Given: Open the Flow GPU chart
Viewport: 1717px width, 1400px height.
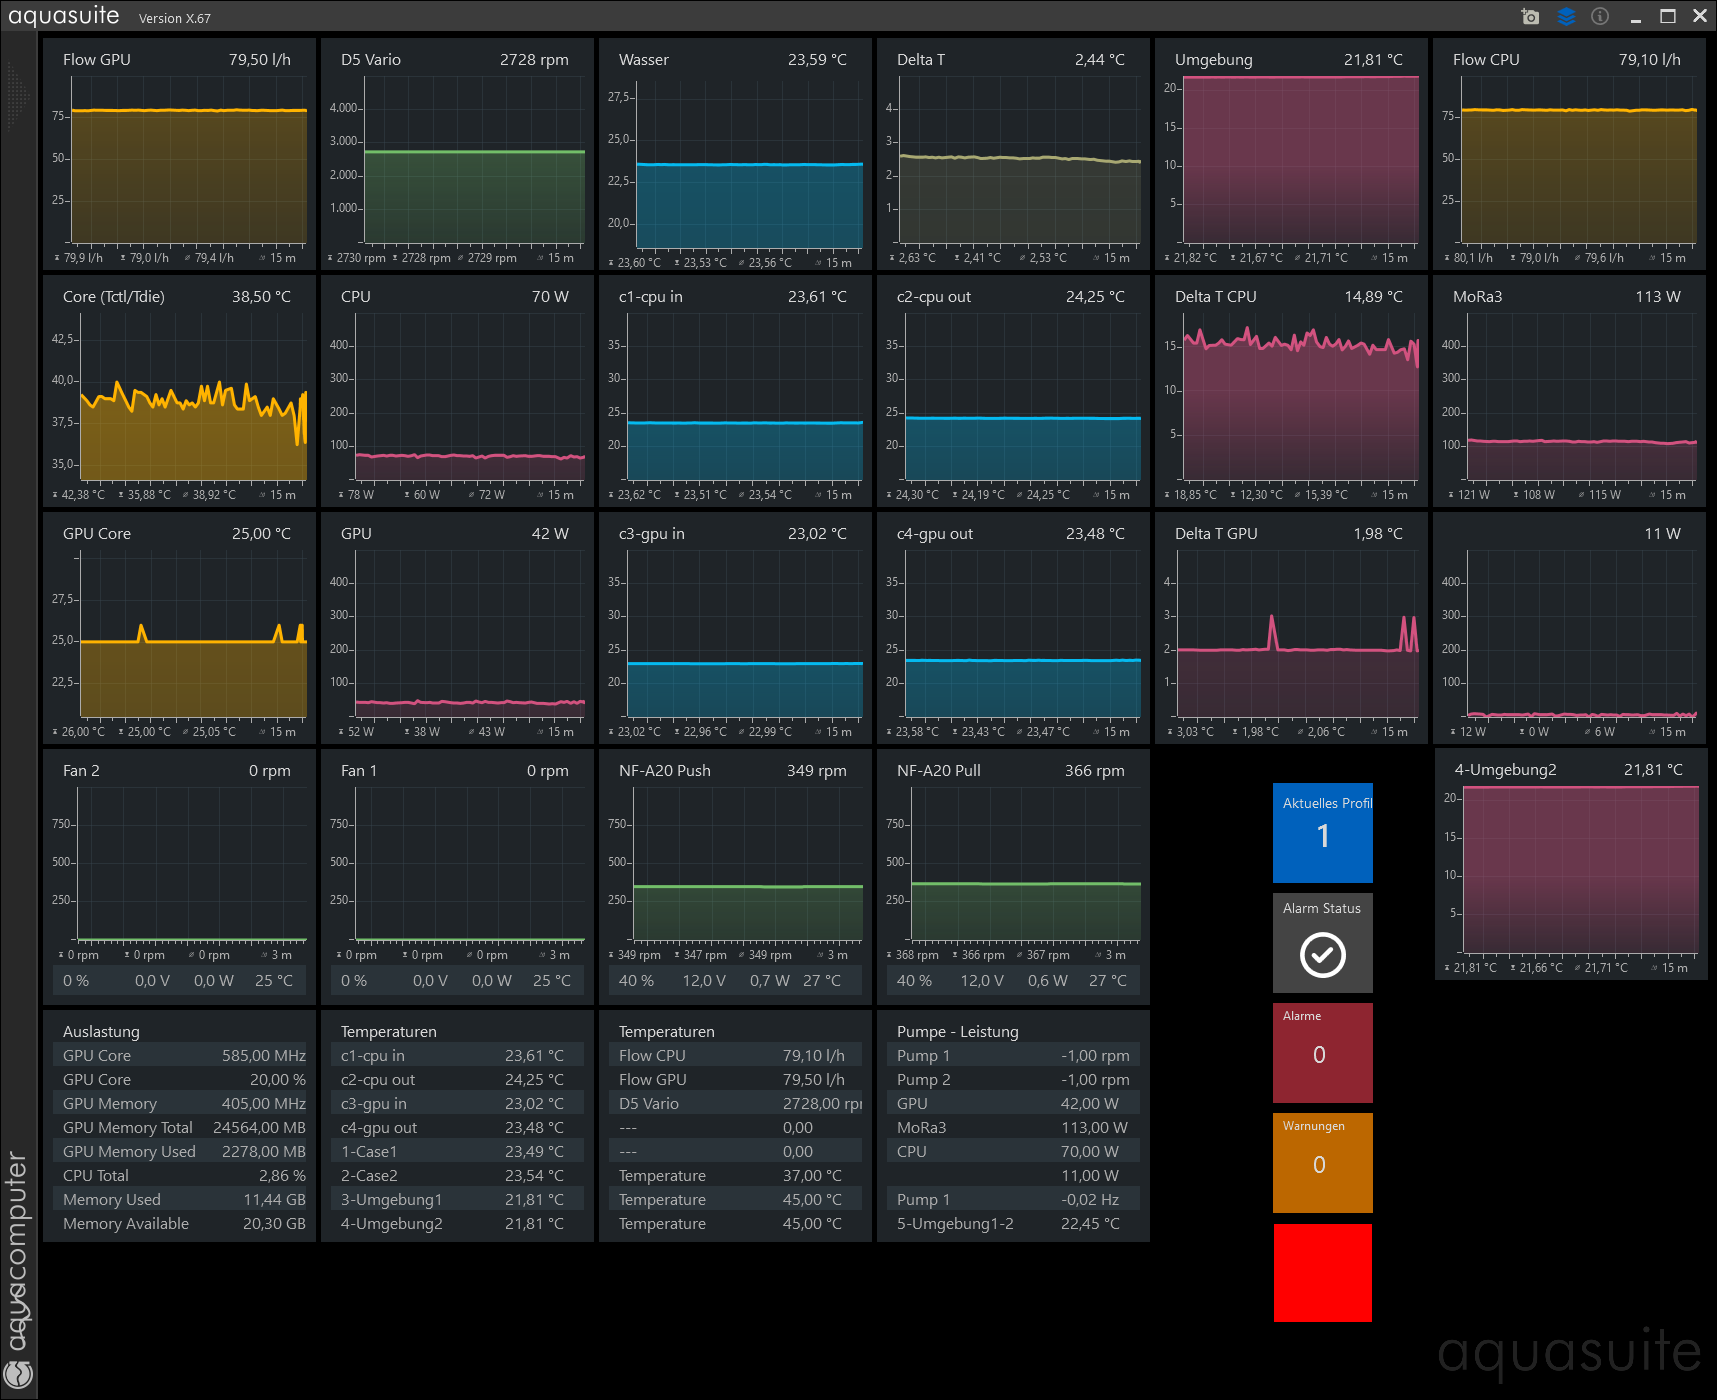Looking at the screenshot, I should 179,154.
